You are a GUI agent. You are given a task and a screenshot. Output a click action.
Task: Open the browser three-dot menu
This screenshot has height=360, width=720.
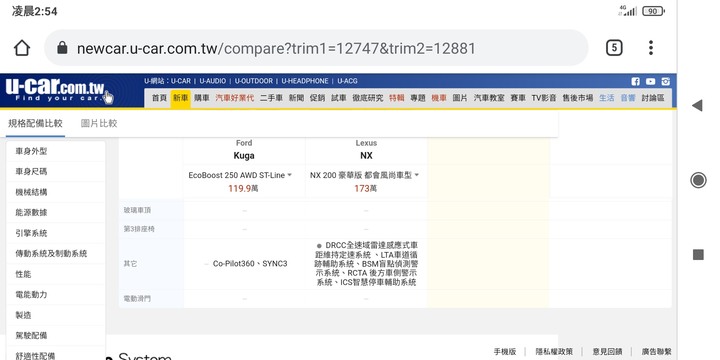(x=651, y=48)
